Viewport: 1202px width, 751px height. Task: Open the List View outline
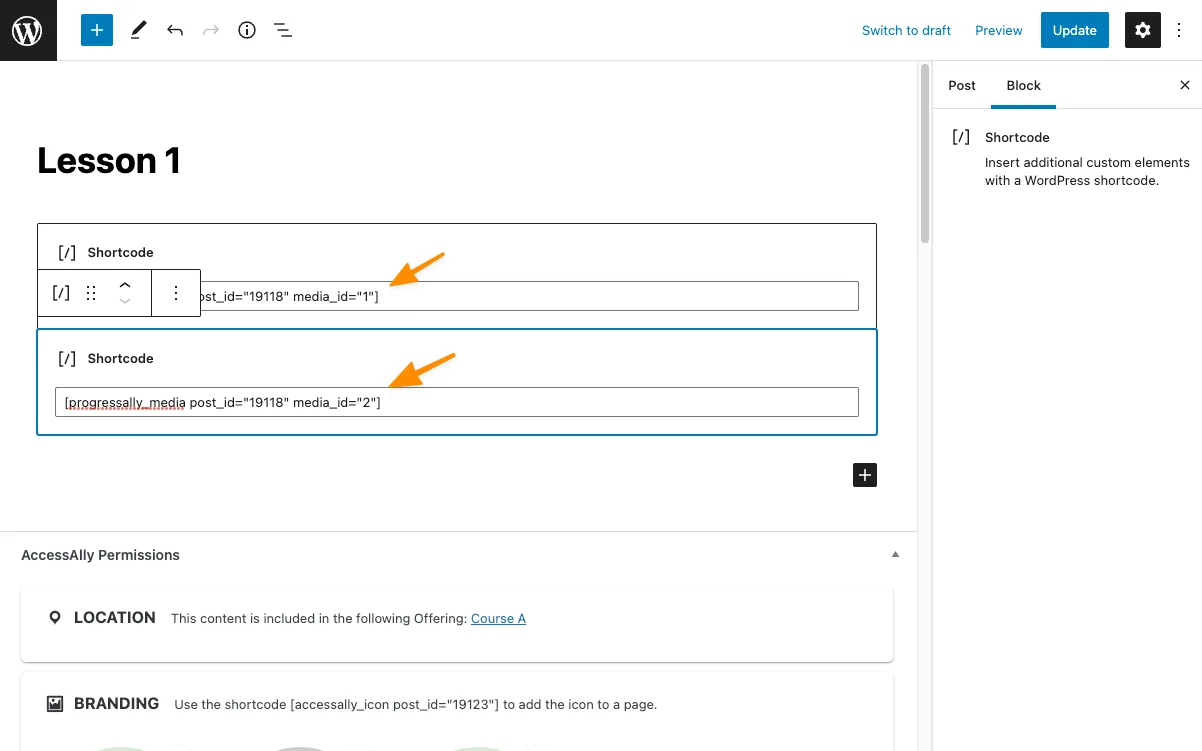coord(283,30)
